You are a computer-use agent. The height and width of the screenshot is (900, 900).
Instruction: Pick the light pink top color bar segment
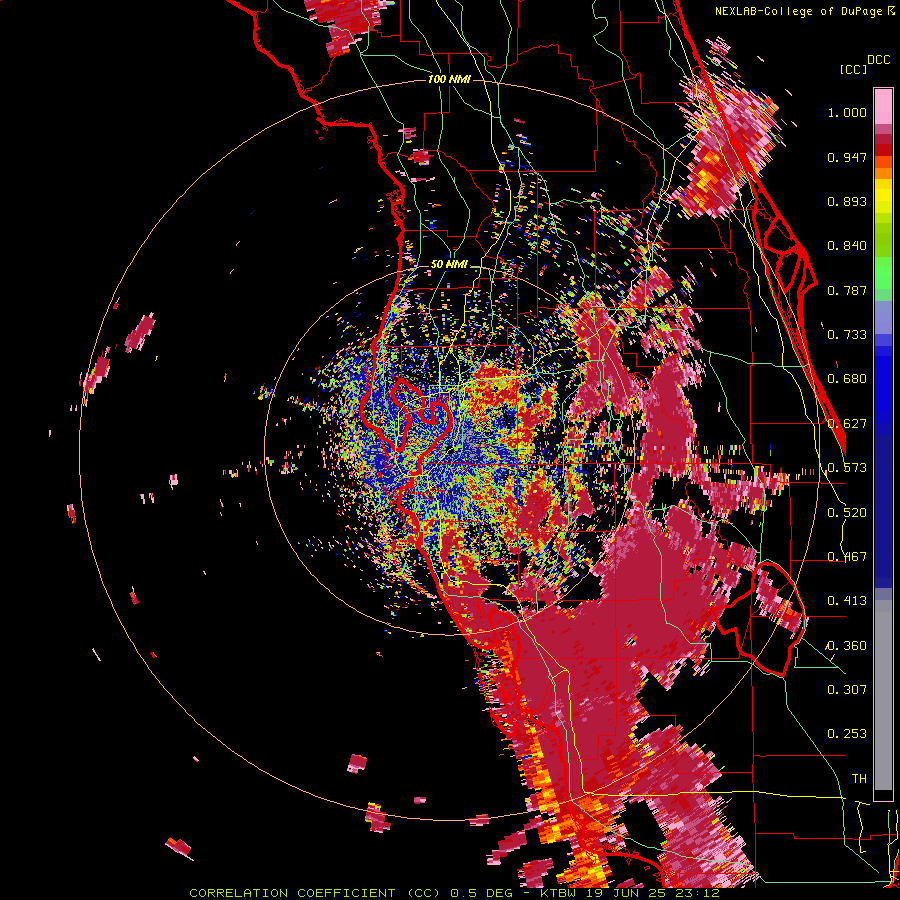point(883,106)
